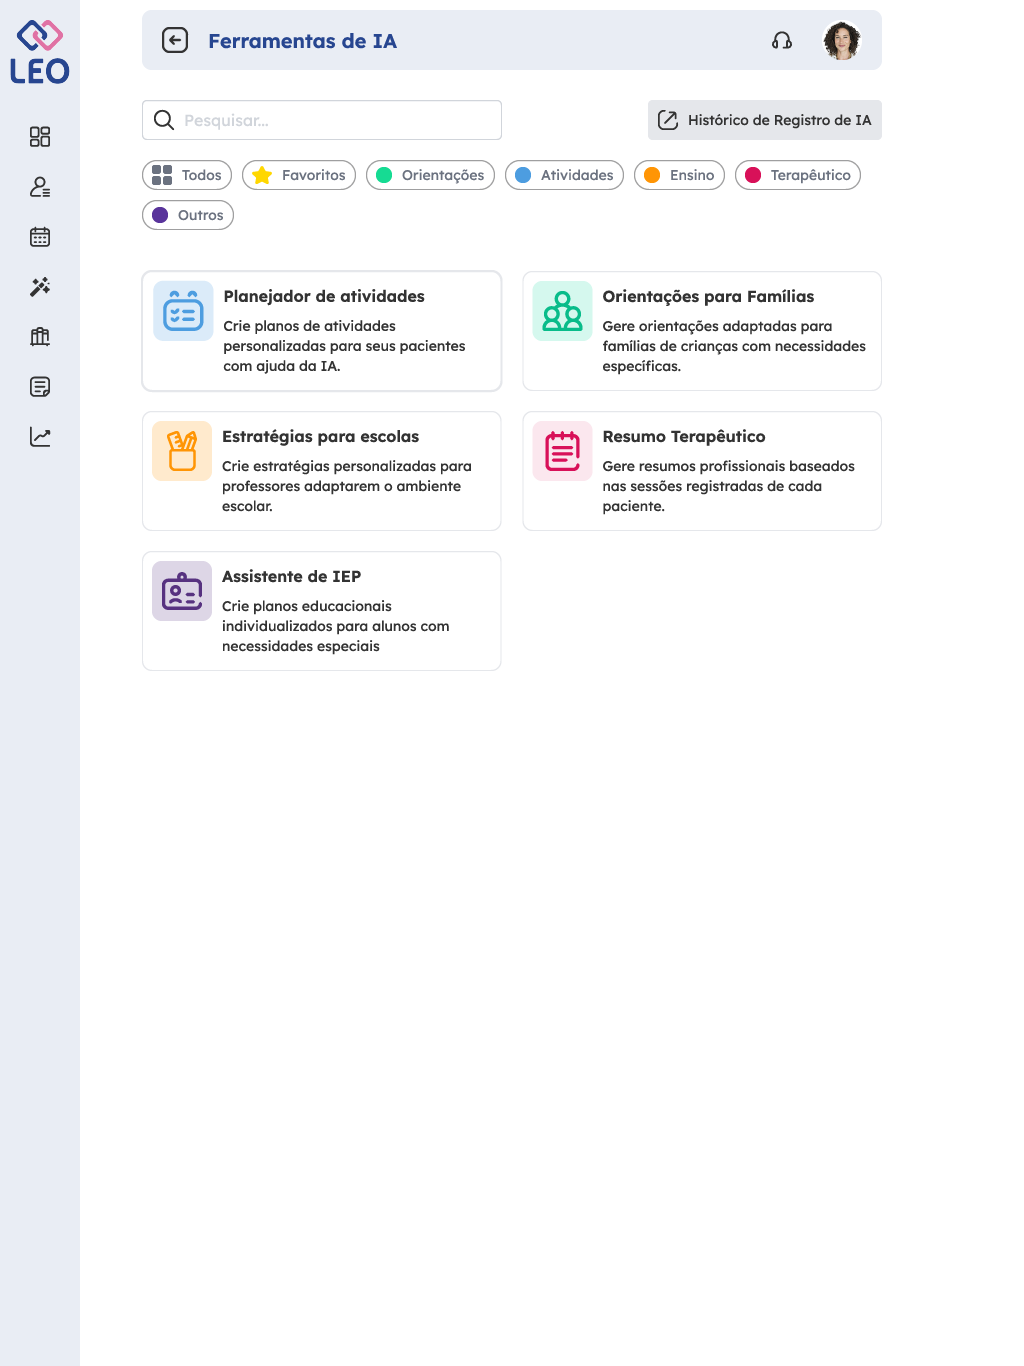Open the notes document sidebar icon
1024x1366 pixels.
[40, 387]
